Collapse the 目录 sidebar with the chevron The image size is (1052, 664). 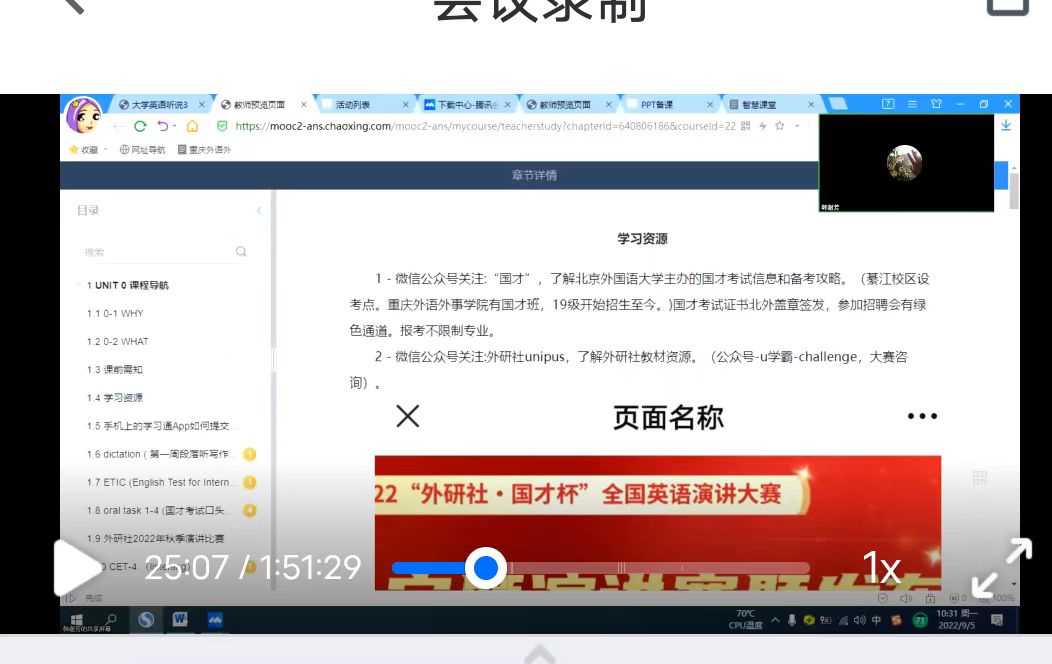click(259, 211)
